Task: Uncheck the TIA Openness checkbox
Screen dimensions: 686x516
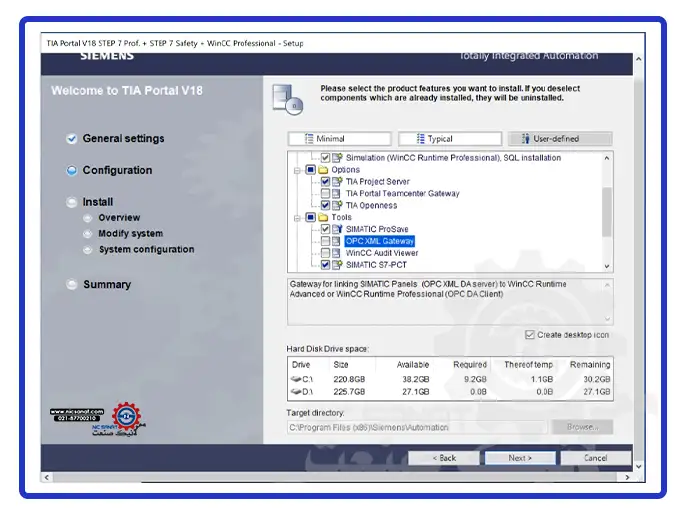Action: (x=325, y=205)
